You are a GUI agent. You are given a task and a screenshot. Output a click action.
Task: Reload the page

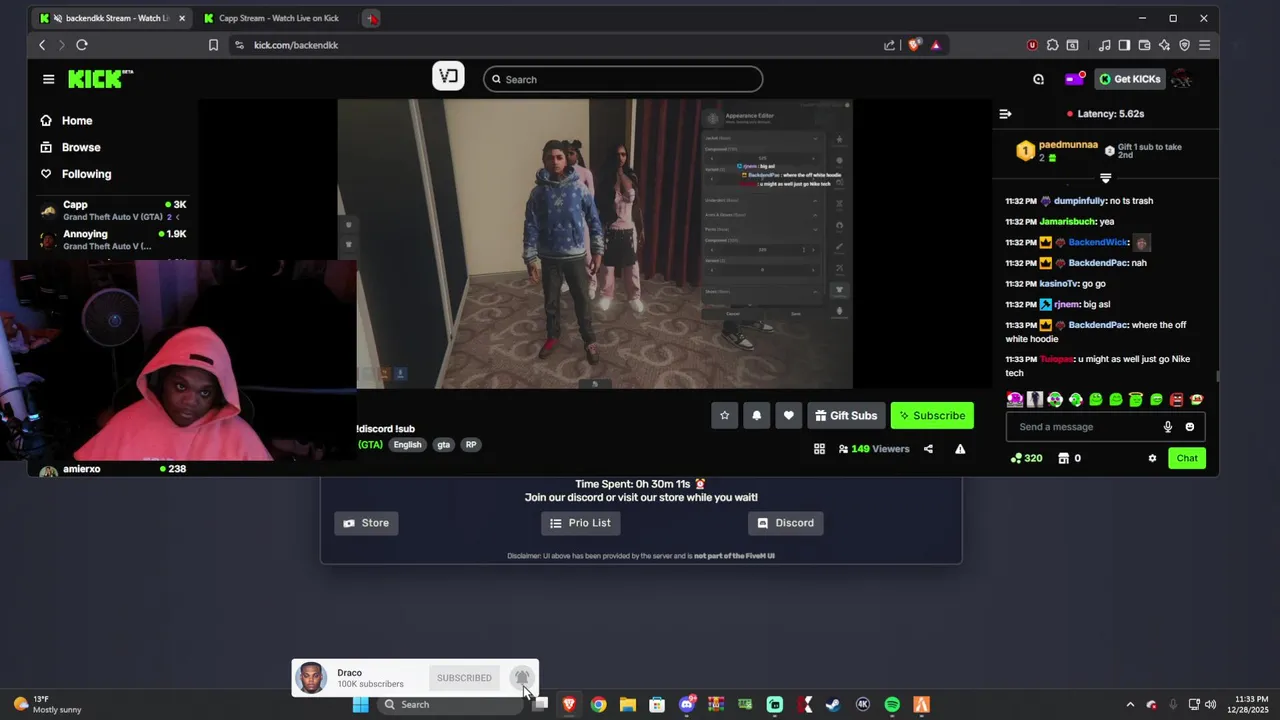[82, 45]
